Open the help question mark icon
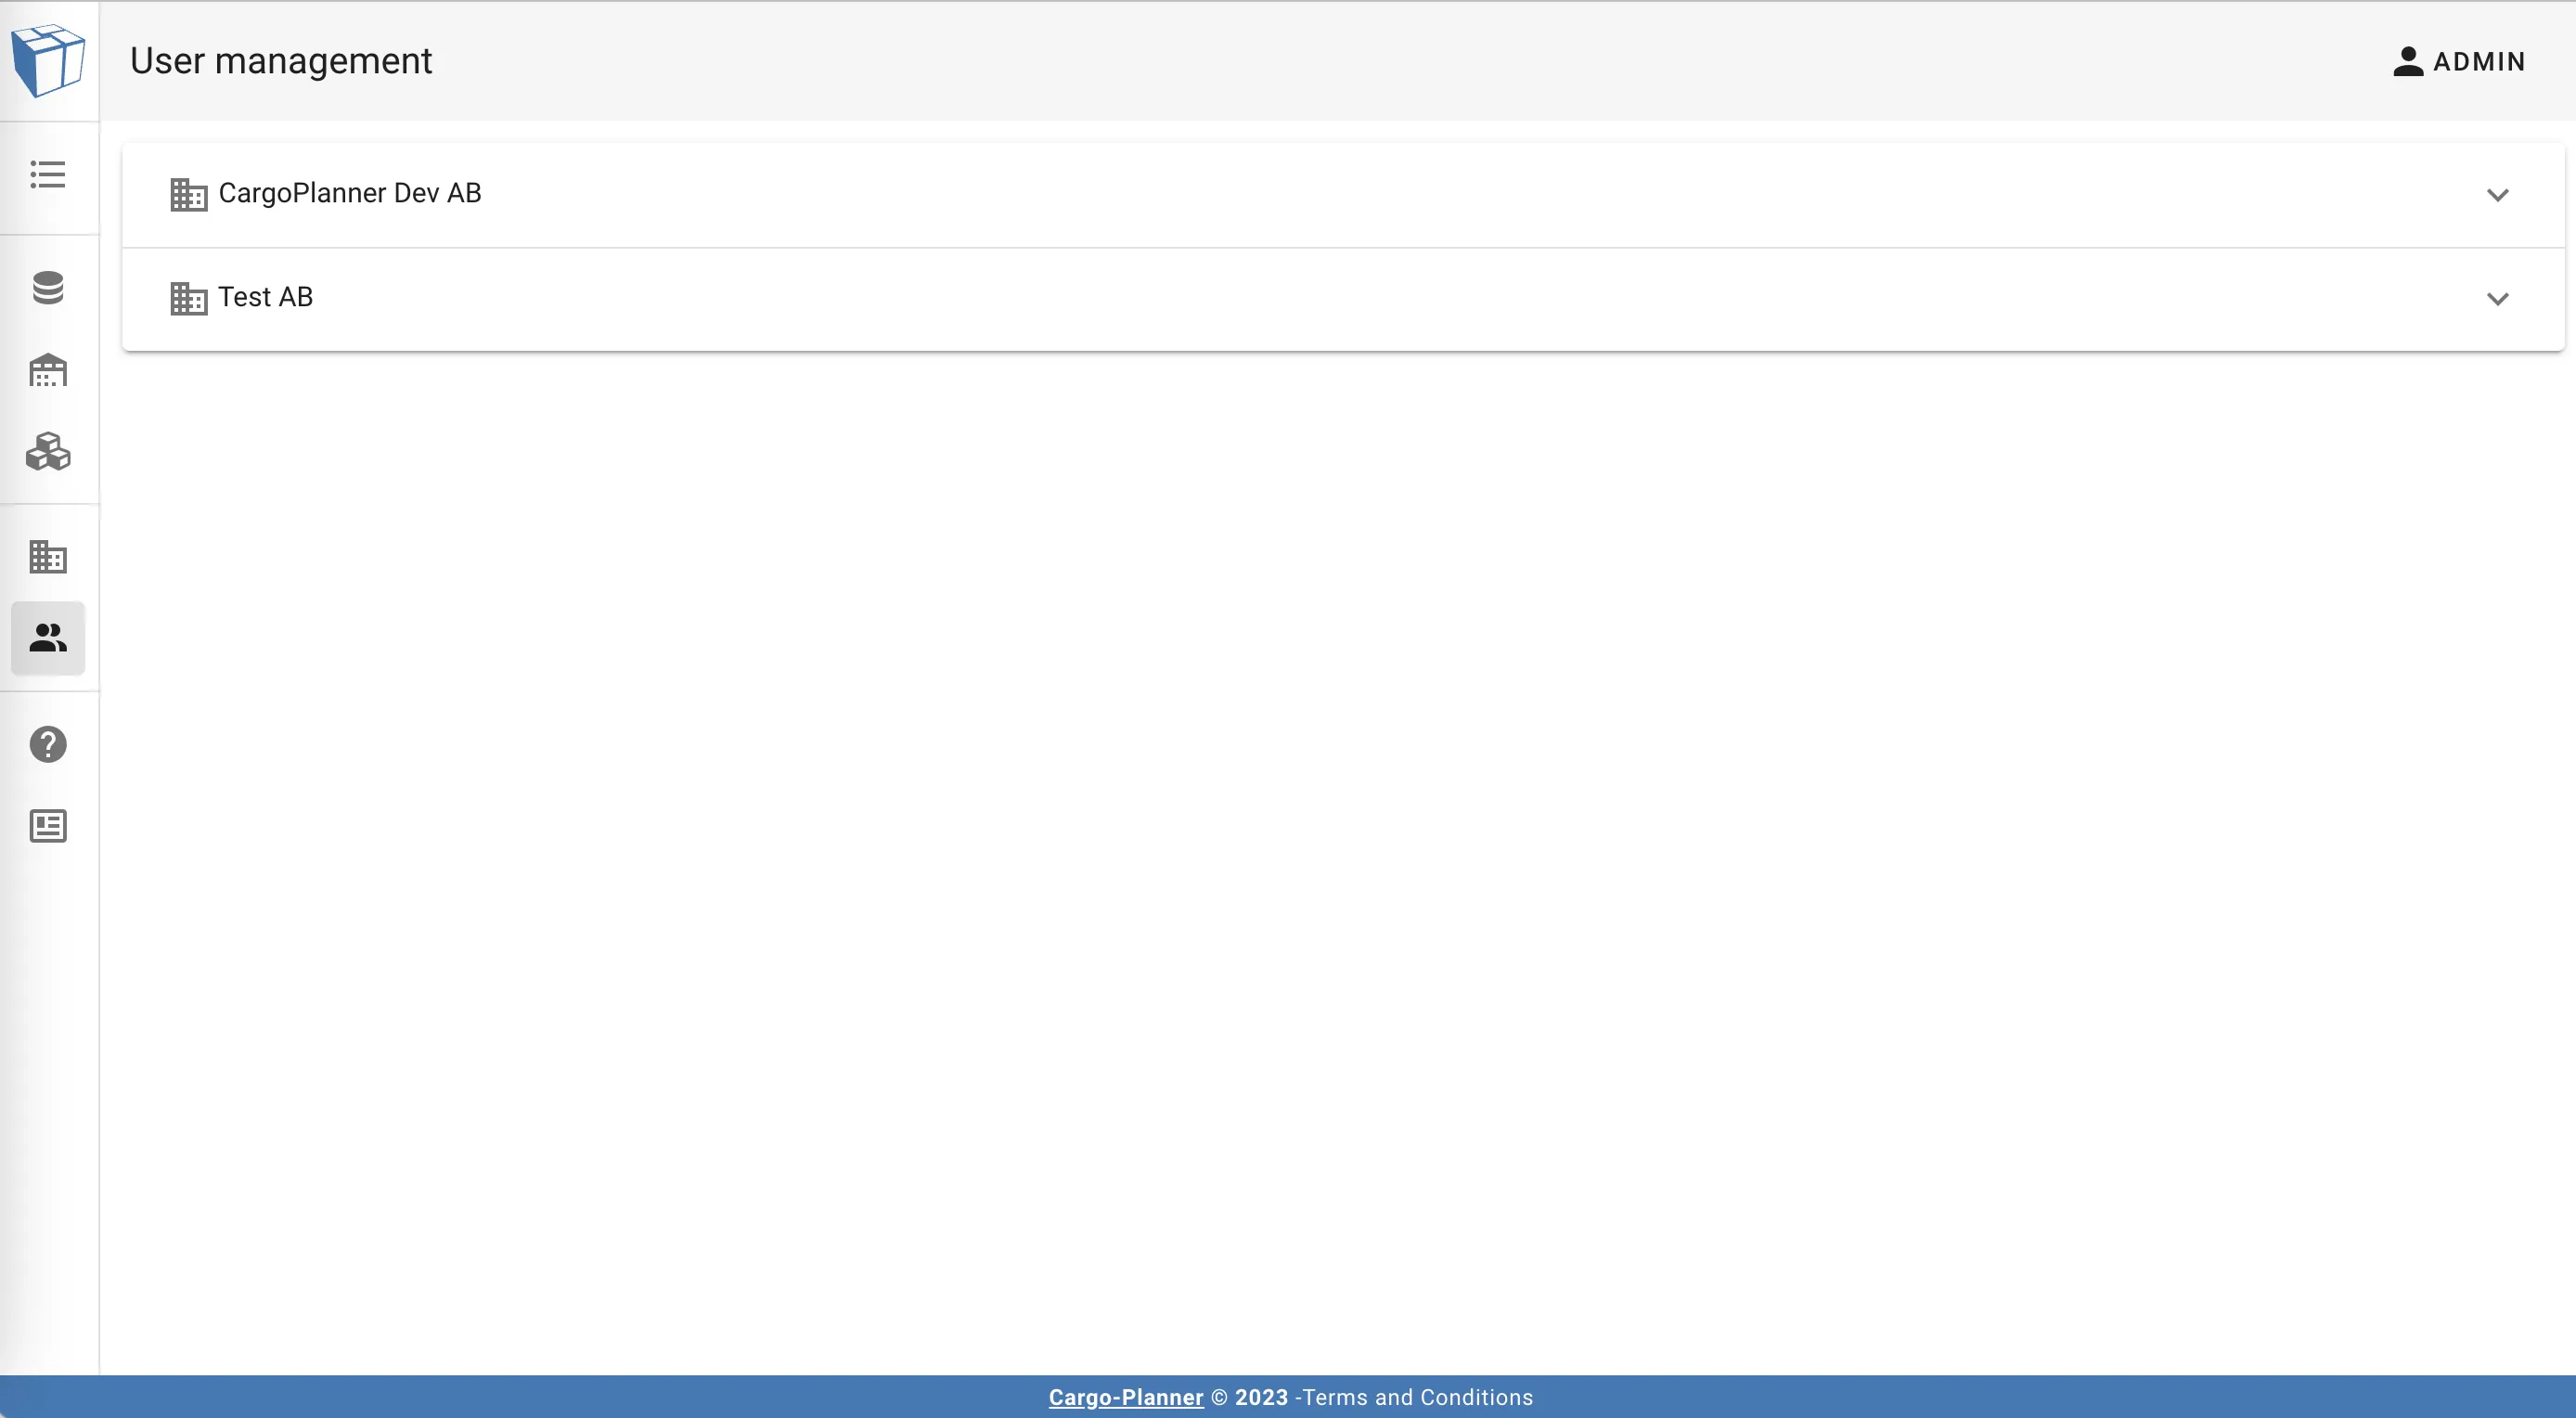Image resolution: width=2576 pixels, height=1418 pixels. click(48, 744)
